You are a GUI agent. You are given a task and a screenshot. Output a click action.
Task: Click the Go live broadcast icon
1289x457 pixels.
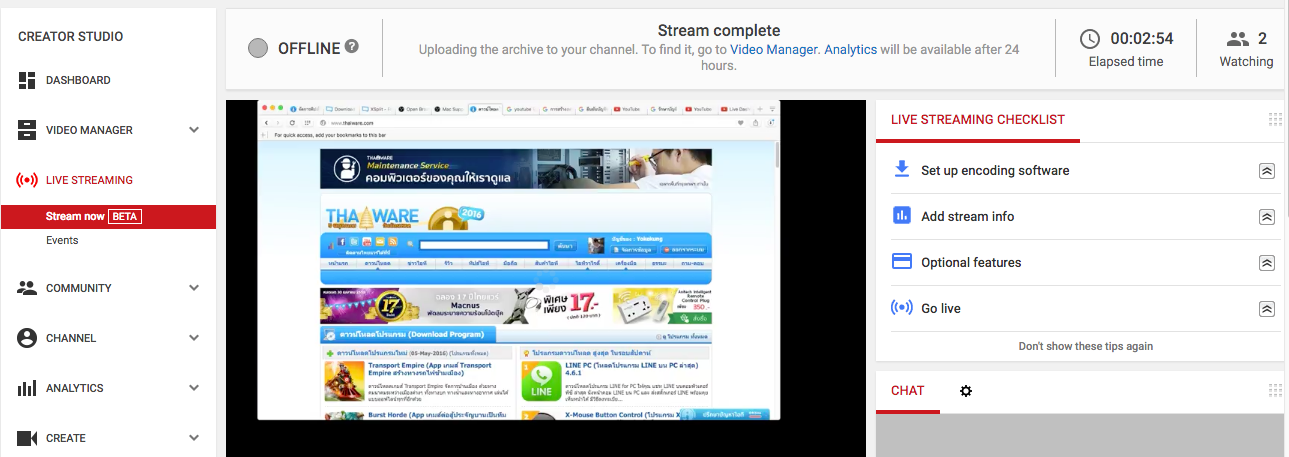coord(901,308)
